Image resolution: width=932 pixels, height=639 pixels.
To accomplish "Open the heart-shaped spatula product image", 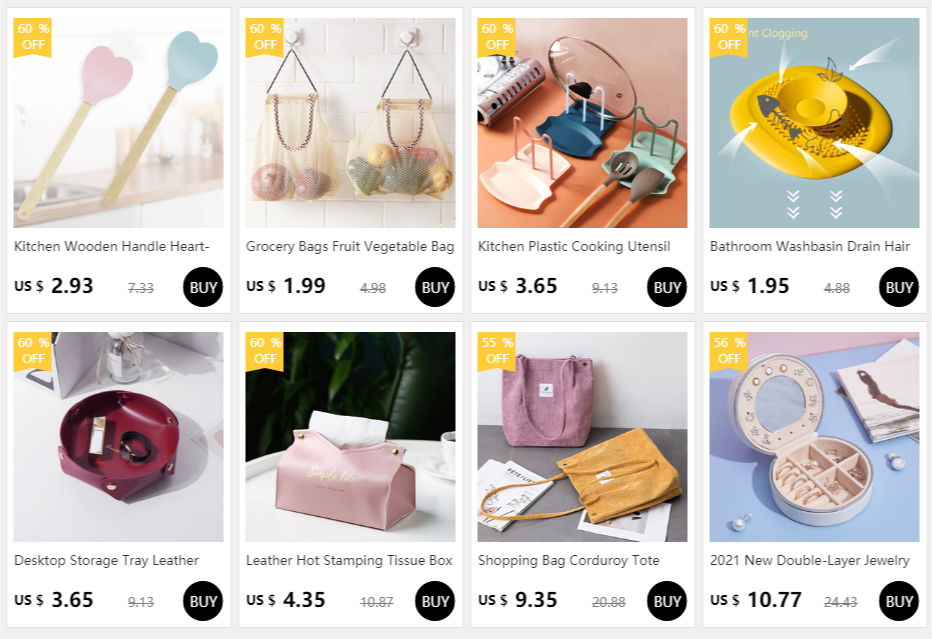I will (x=118, y=122).
